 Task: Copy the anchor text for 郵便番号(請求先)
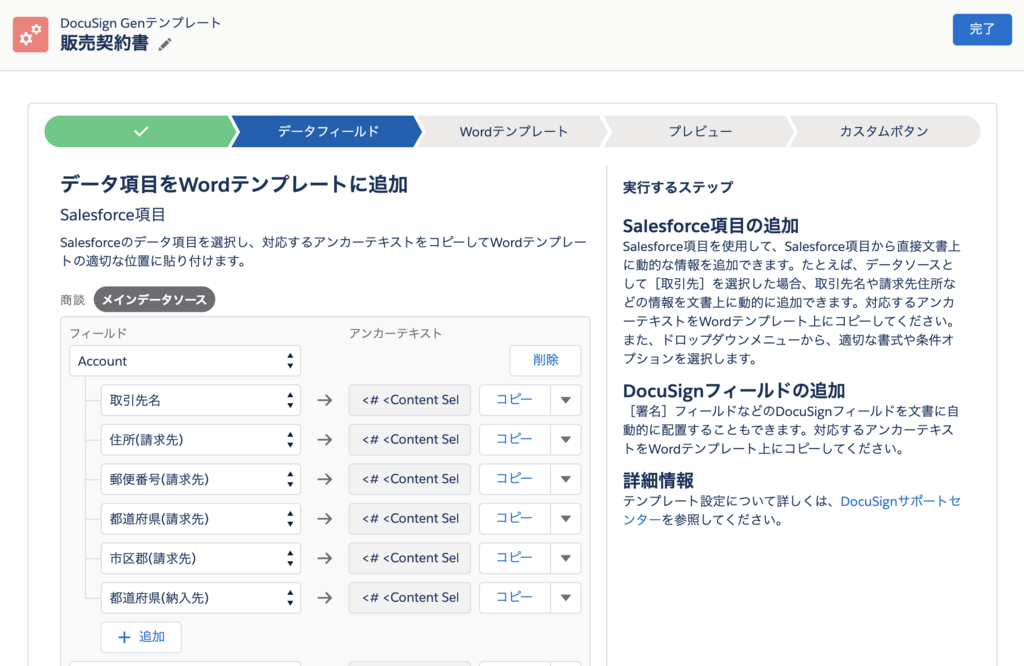point(515,479)
